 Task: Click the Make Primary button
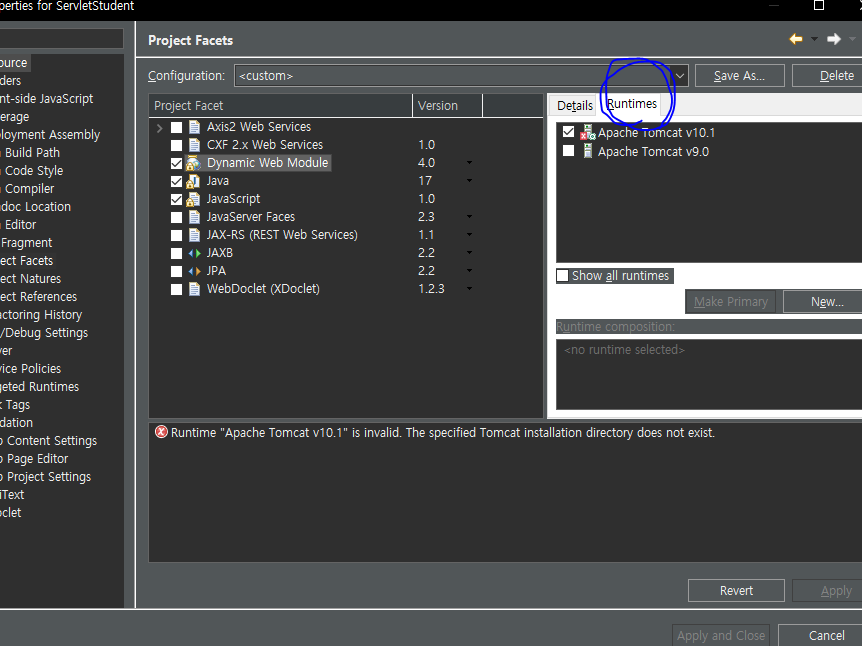[x=731, y=302]
